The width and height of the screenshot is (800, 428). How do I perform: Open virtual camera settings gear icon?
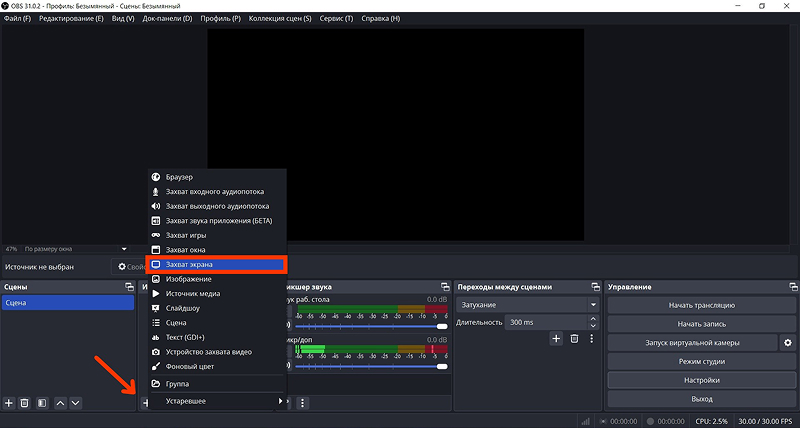point(788,343)
